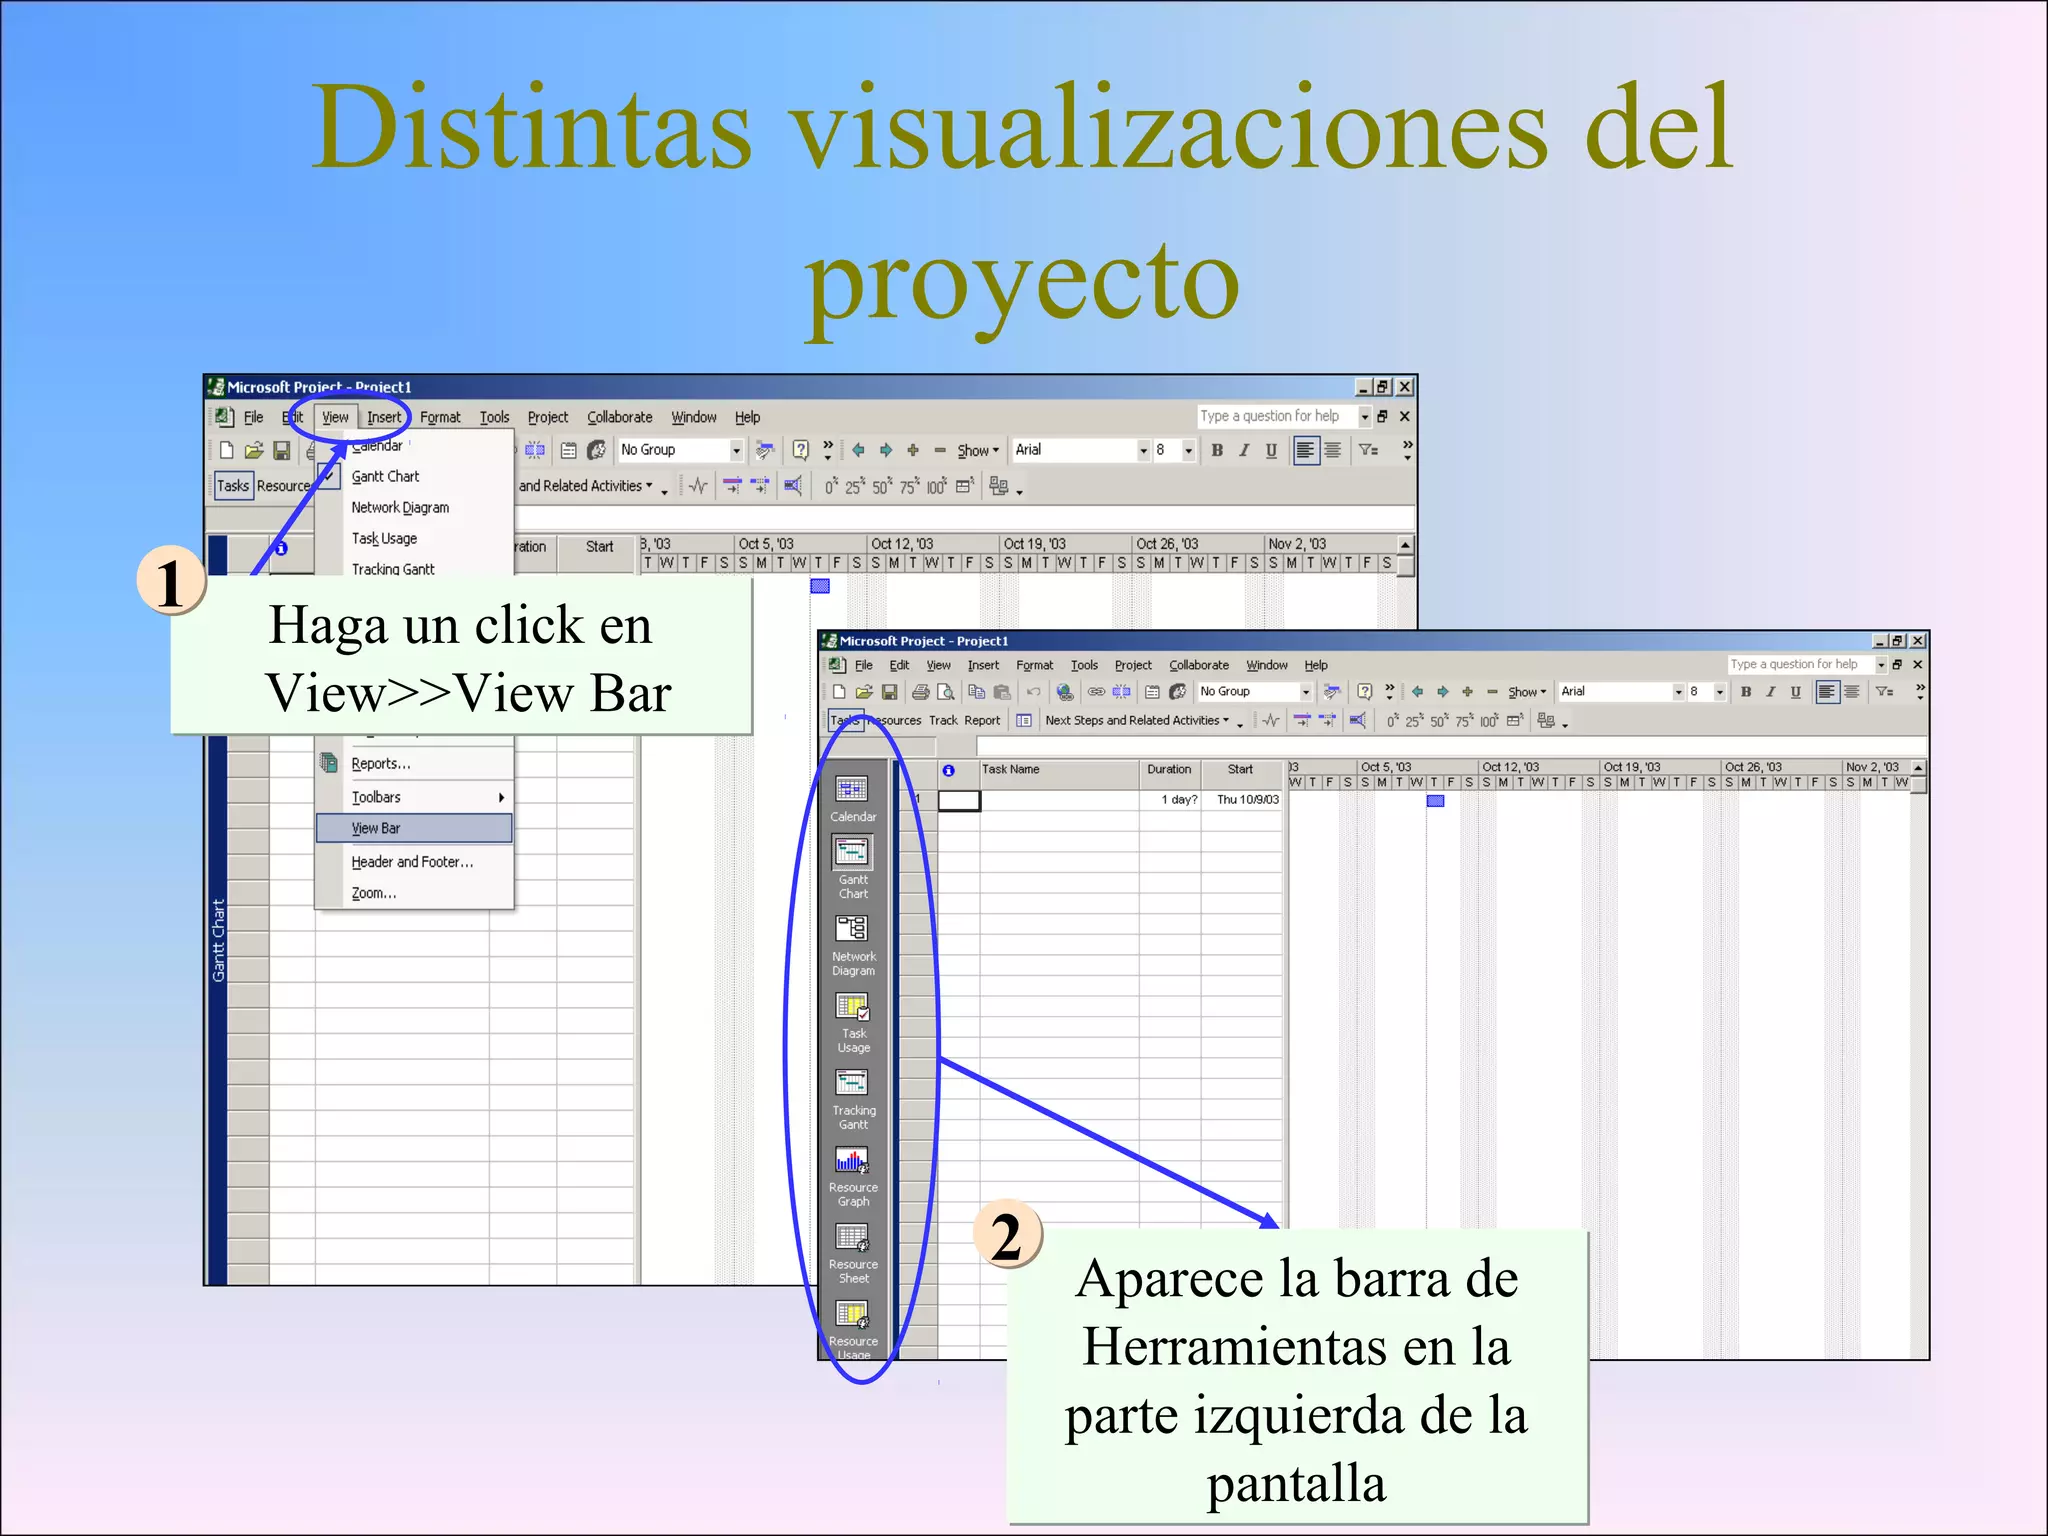The image size is (2048, 1536).
Task: Toggle Italic in the front window toolbar
Action: [1771, 691]
